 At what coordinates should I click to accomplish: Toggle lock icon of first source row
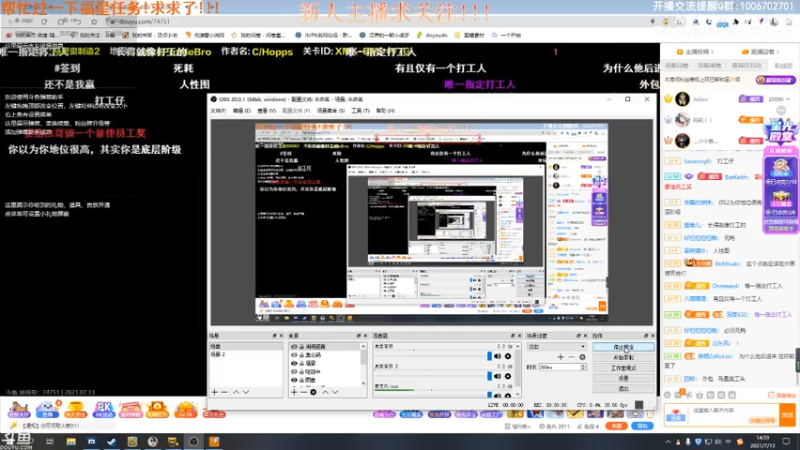302,347
